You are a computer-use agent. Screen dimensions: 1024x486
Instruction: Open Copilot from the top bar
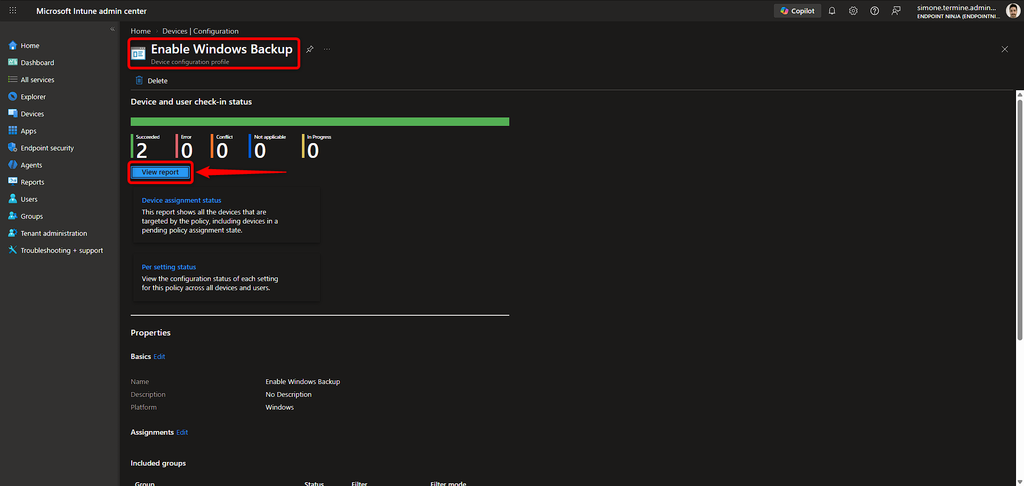[x=797, y=11]
